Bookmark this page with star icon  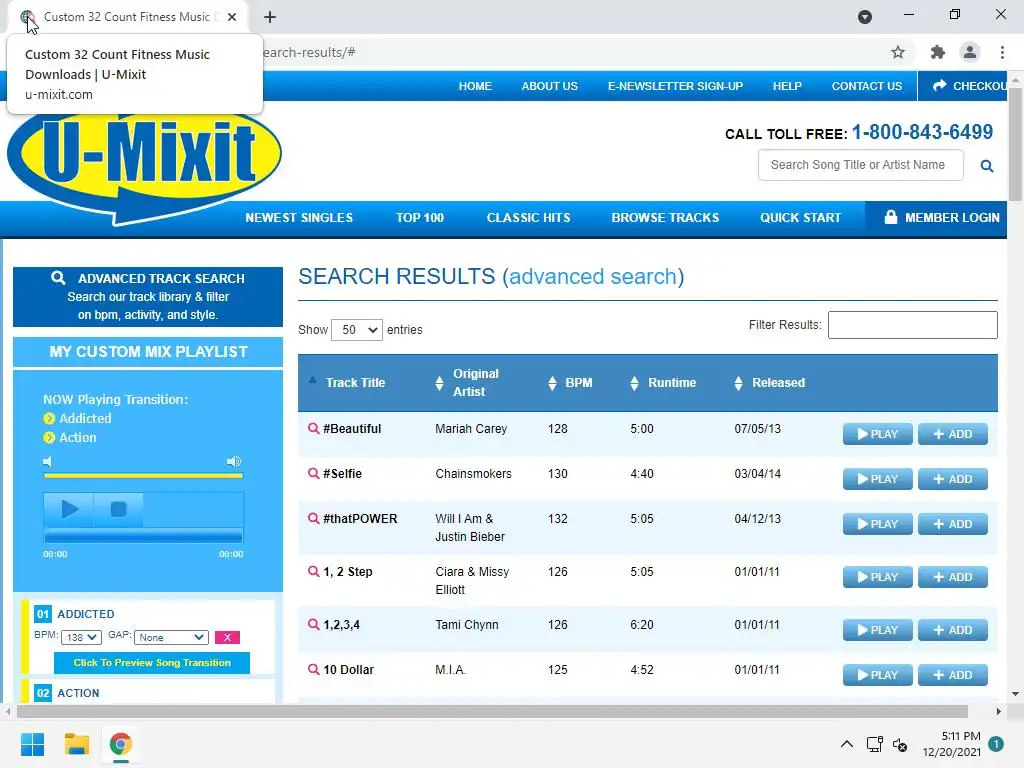(x=898, y=52)
